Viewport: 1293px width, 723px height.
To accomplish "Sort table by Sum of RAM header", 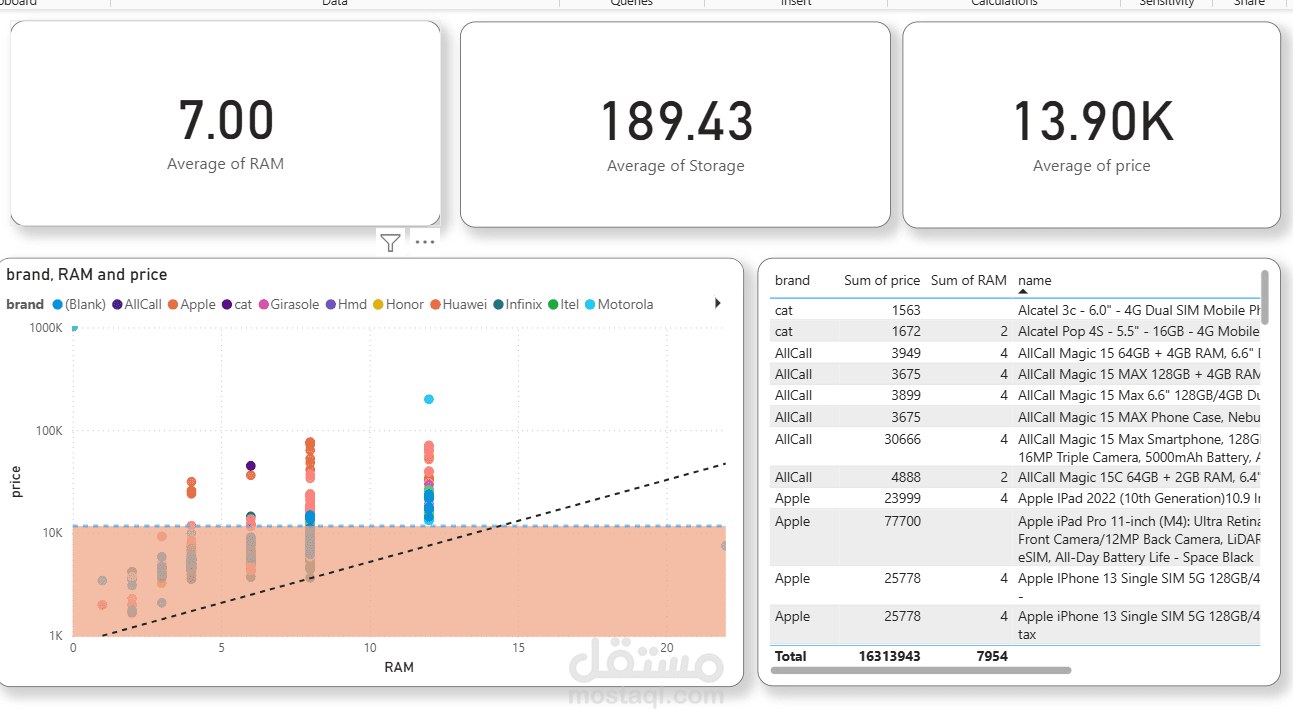I will tap(969, 281).
